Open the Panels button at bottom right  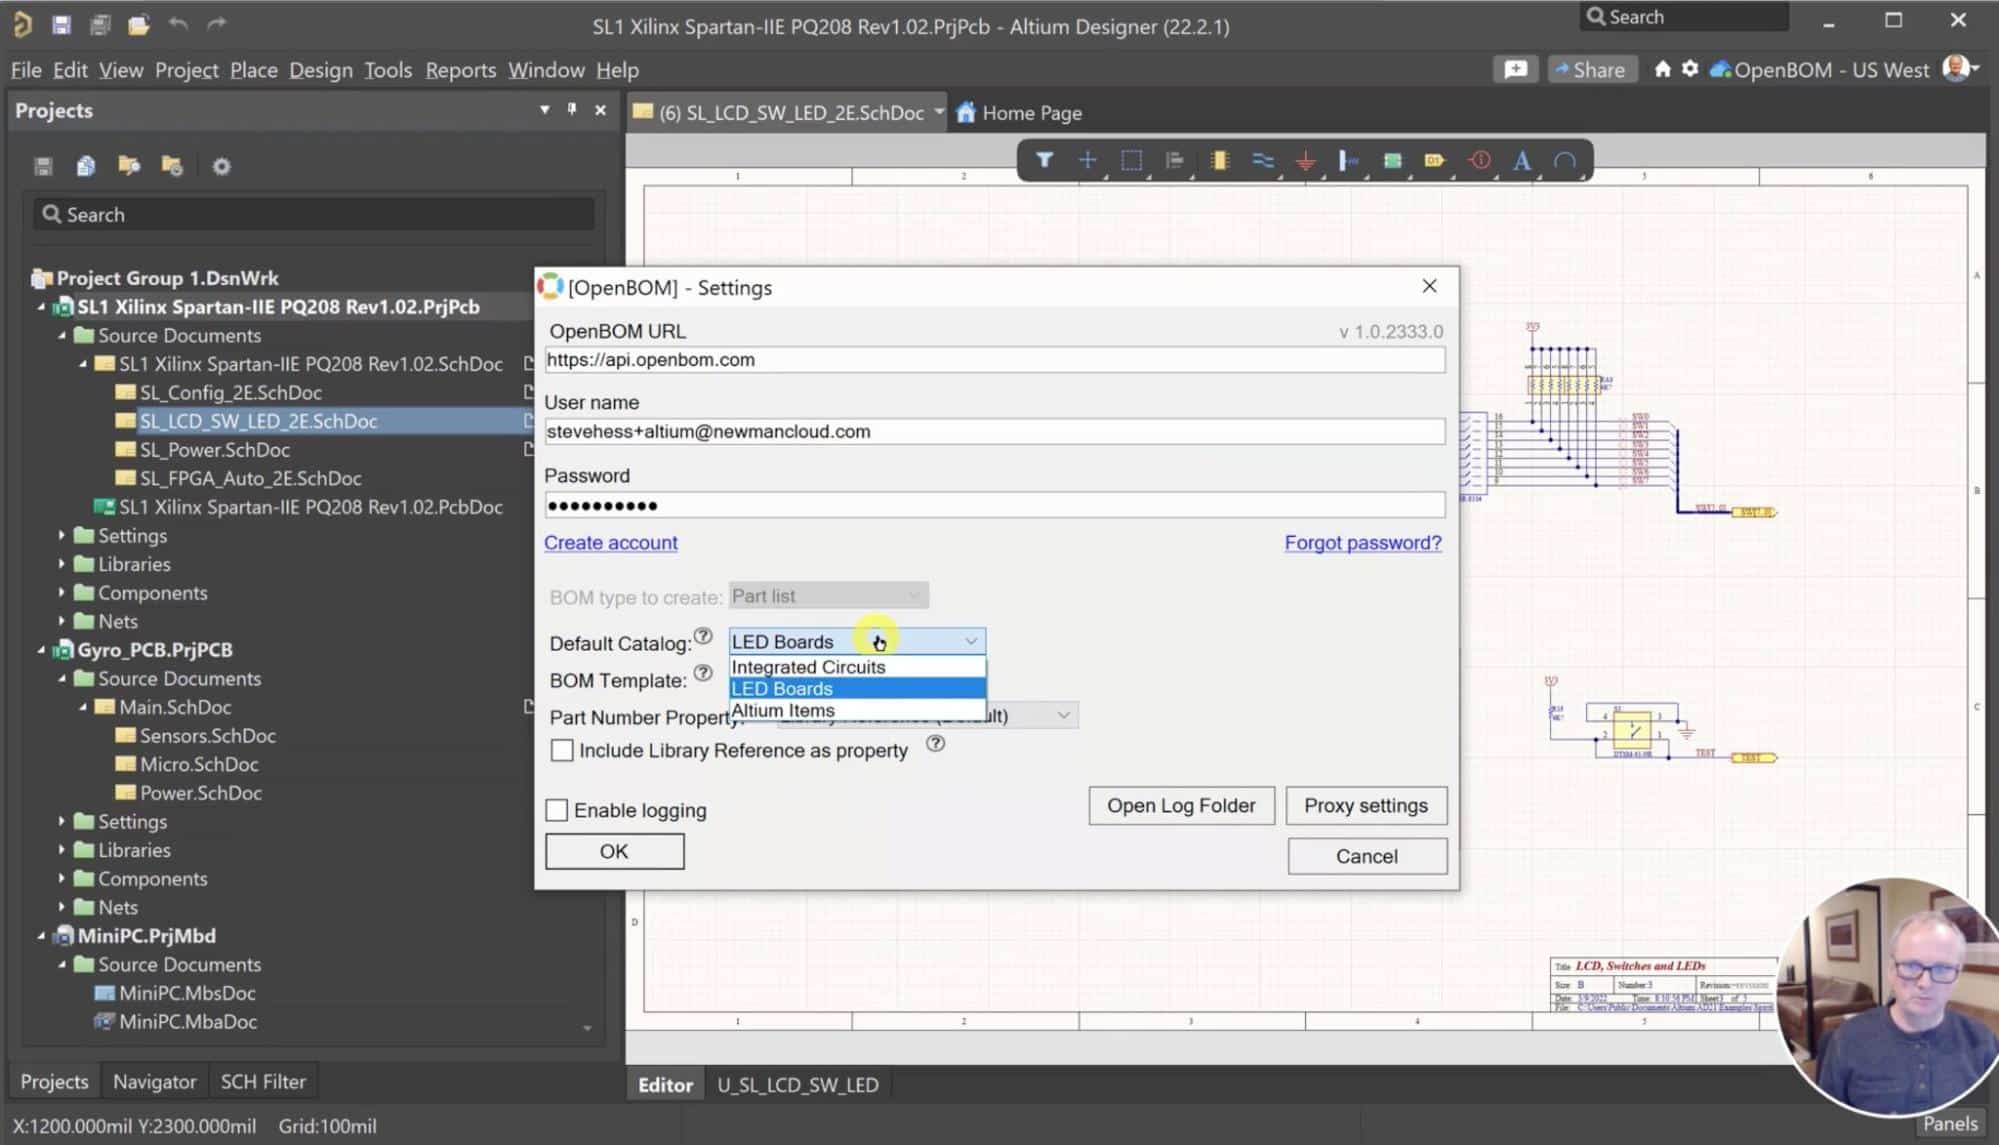pos(1949,1123)
